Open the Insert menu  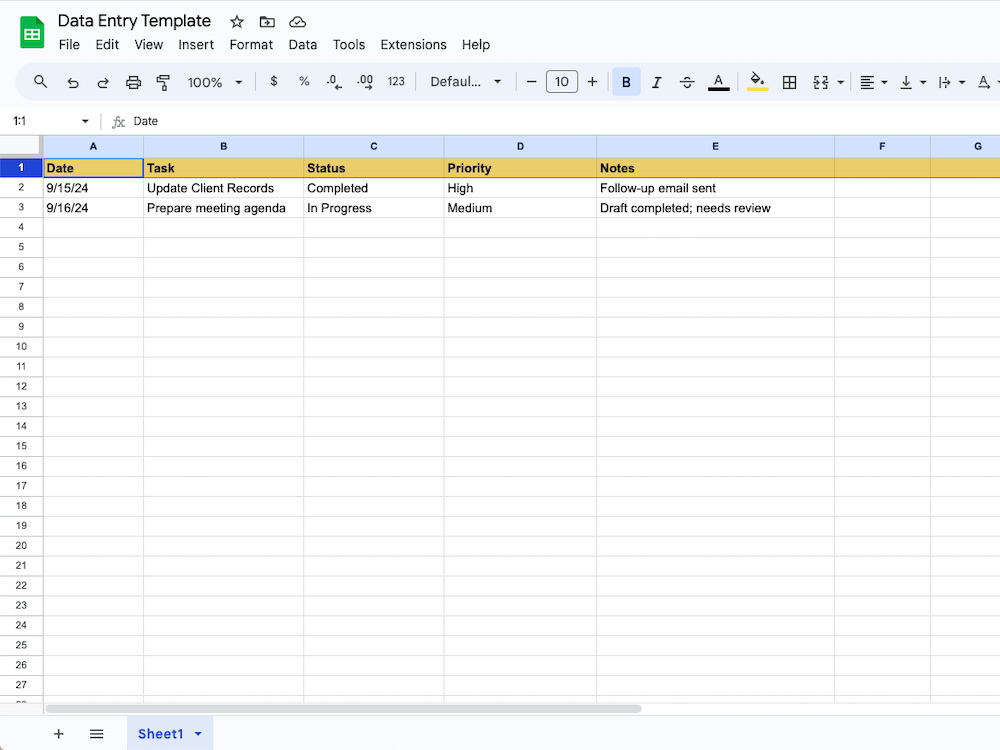click(x=196, y=45)
